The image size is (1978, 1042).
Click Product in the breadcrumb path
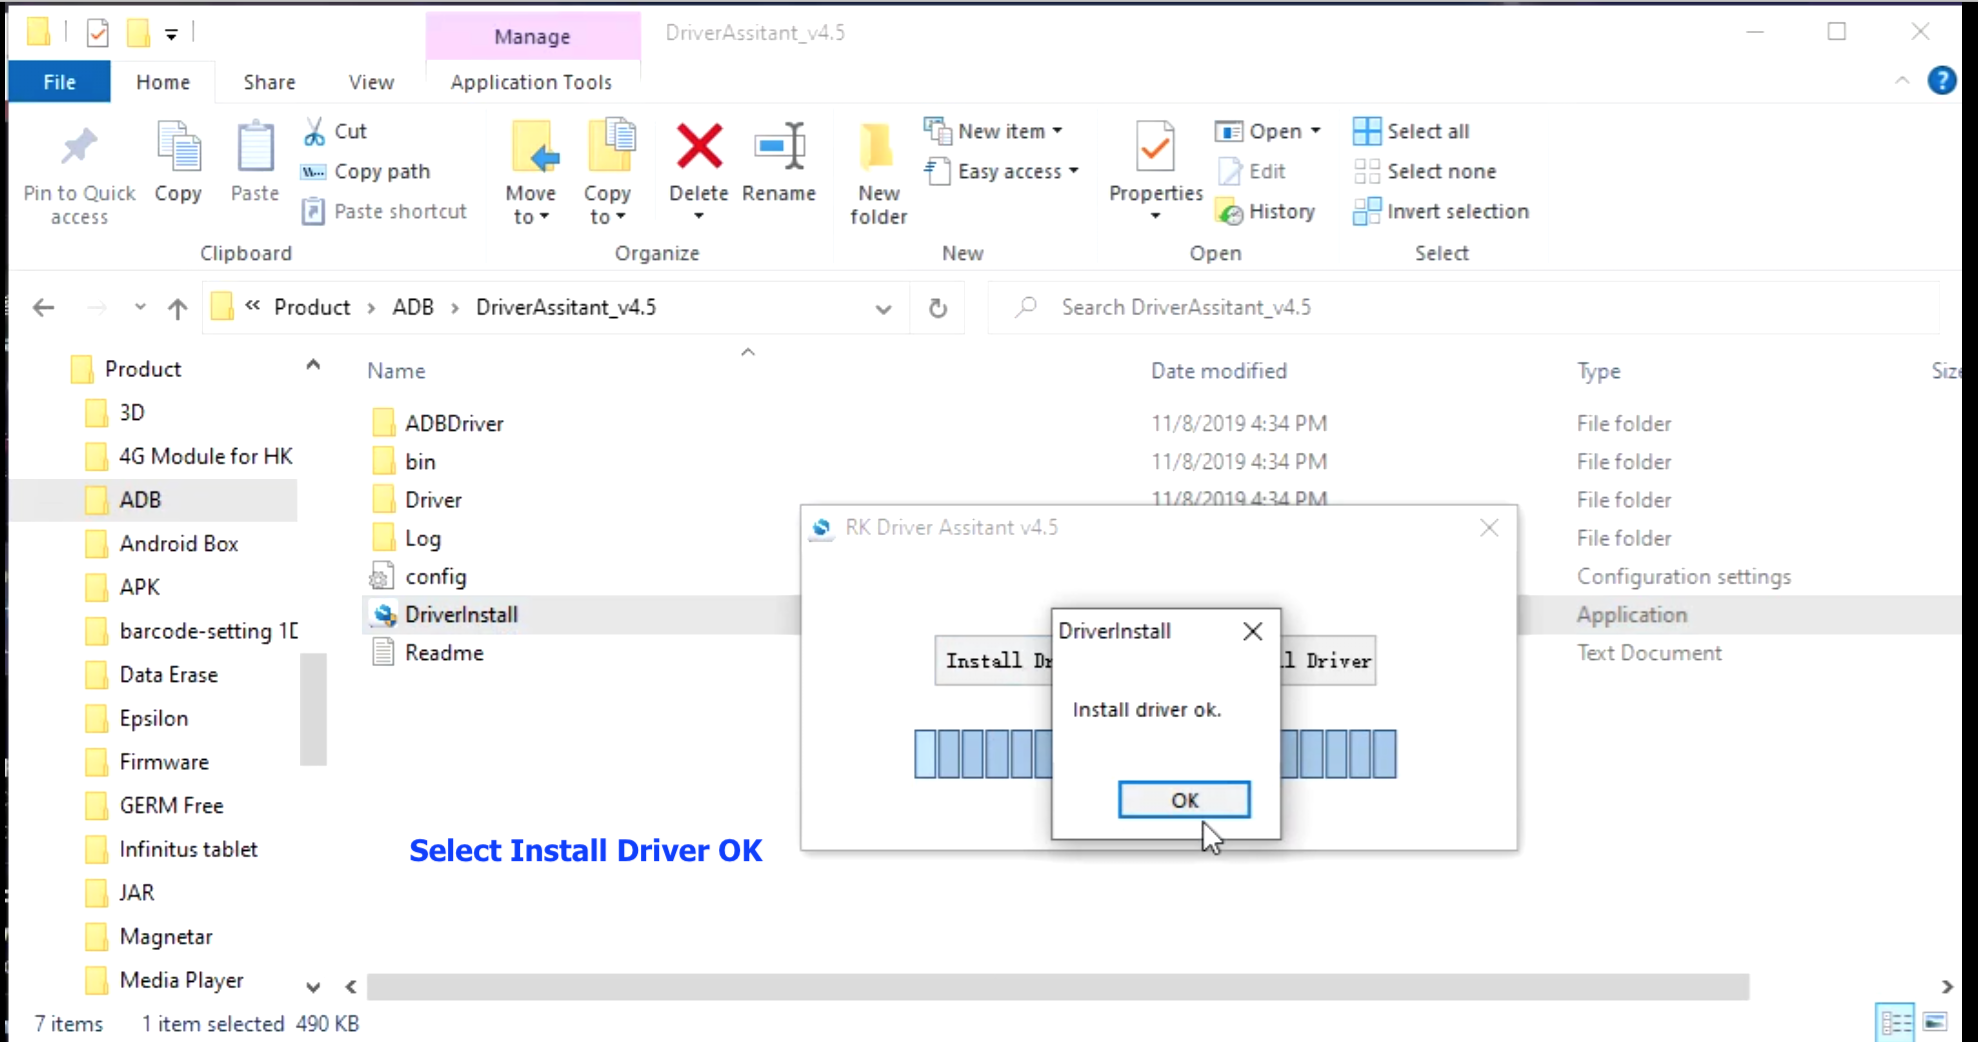(x=312, y=307)
